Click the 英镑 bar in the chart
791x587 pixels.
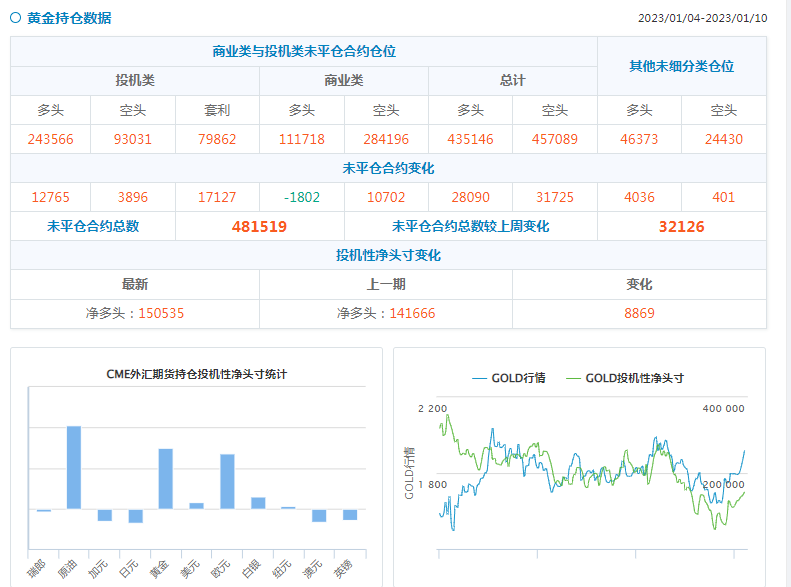(350, 515)
